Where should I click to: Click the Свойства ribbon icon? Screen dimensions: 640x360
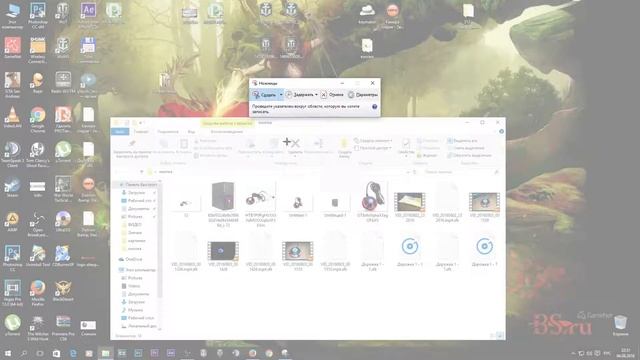coord(406,143)
